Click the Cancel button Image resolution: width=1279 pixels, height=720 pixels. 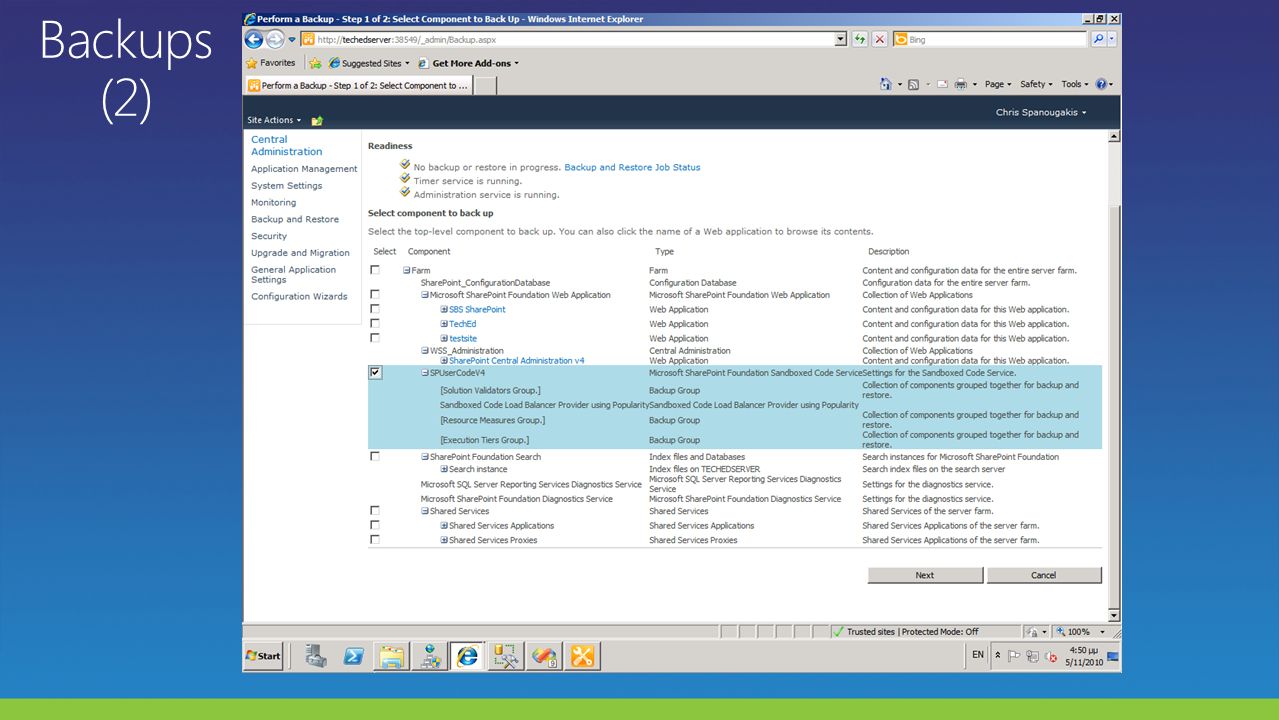1044,575
